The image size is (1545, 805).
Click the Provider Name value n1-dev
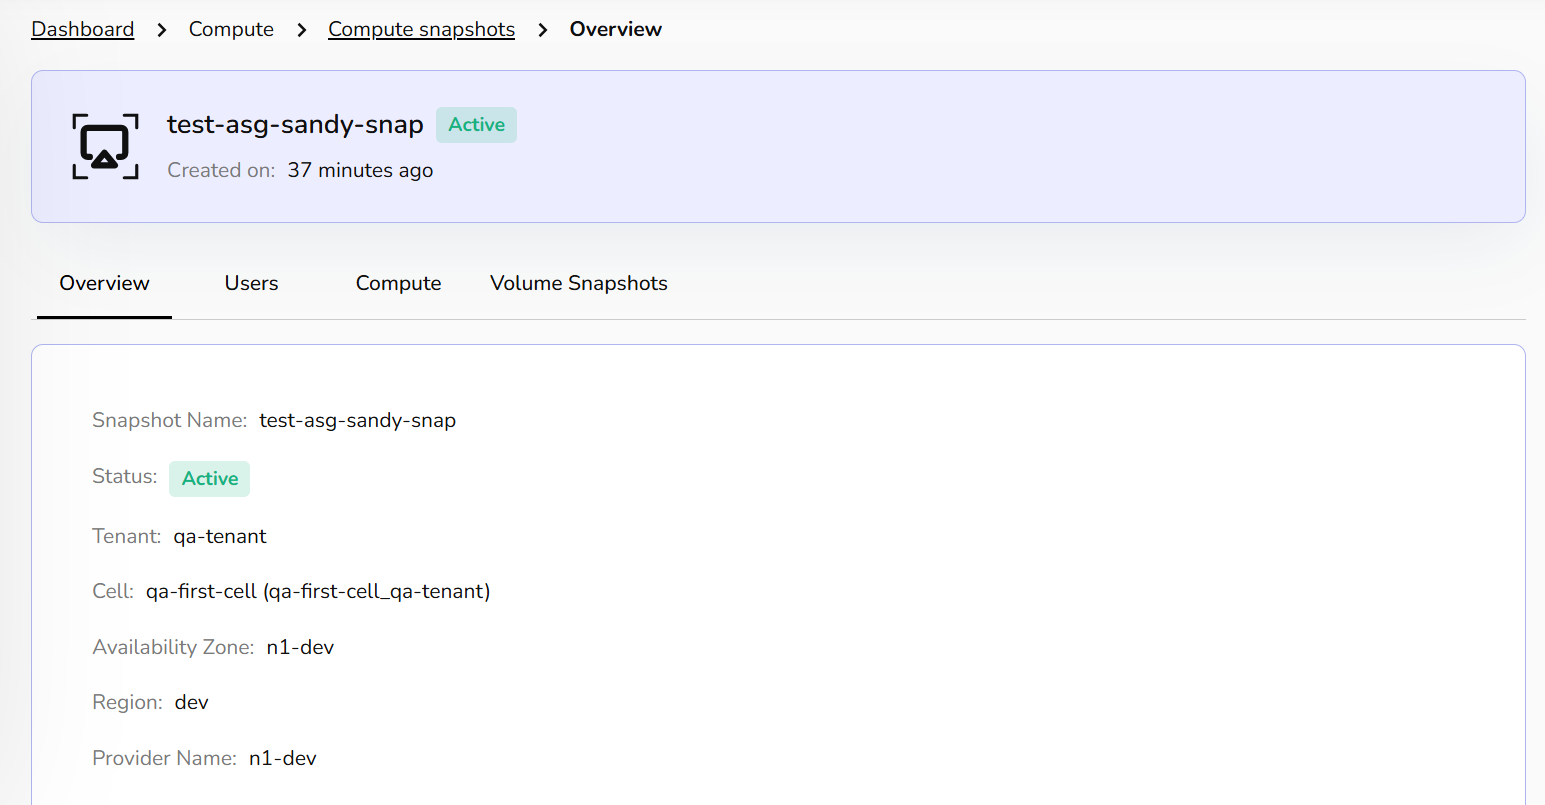pos(282,758)
